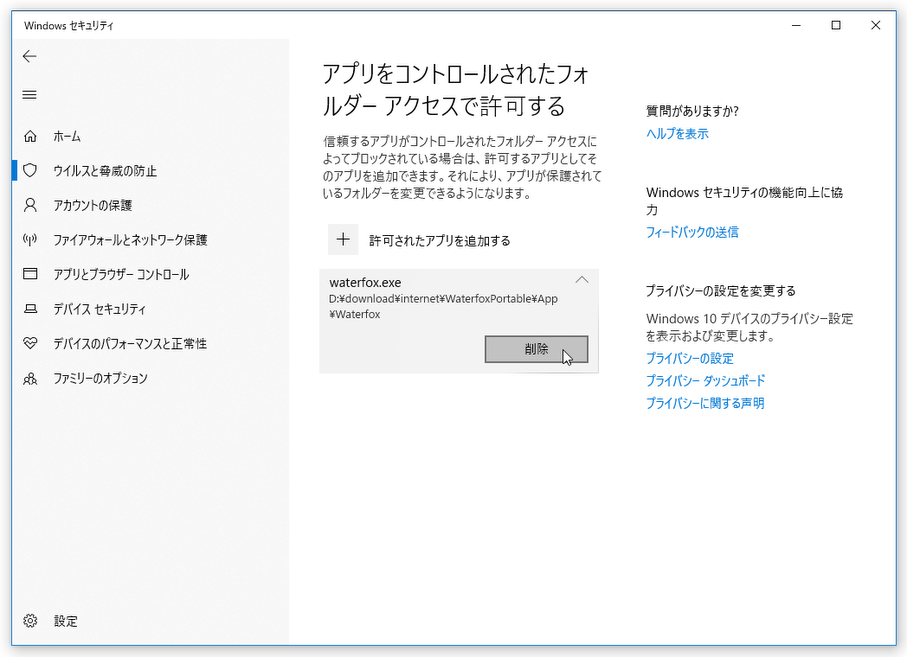Go back using the back arrow
The height and width of the screenshot is (657, 907).
(x=30, y=56)
